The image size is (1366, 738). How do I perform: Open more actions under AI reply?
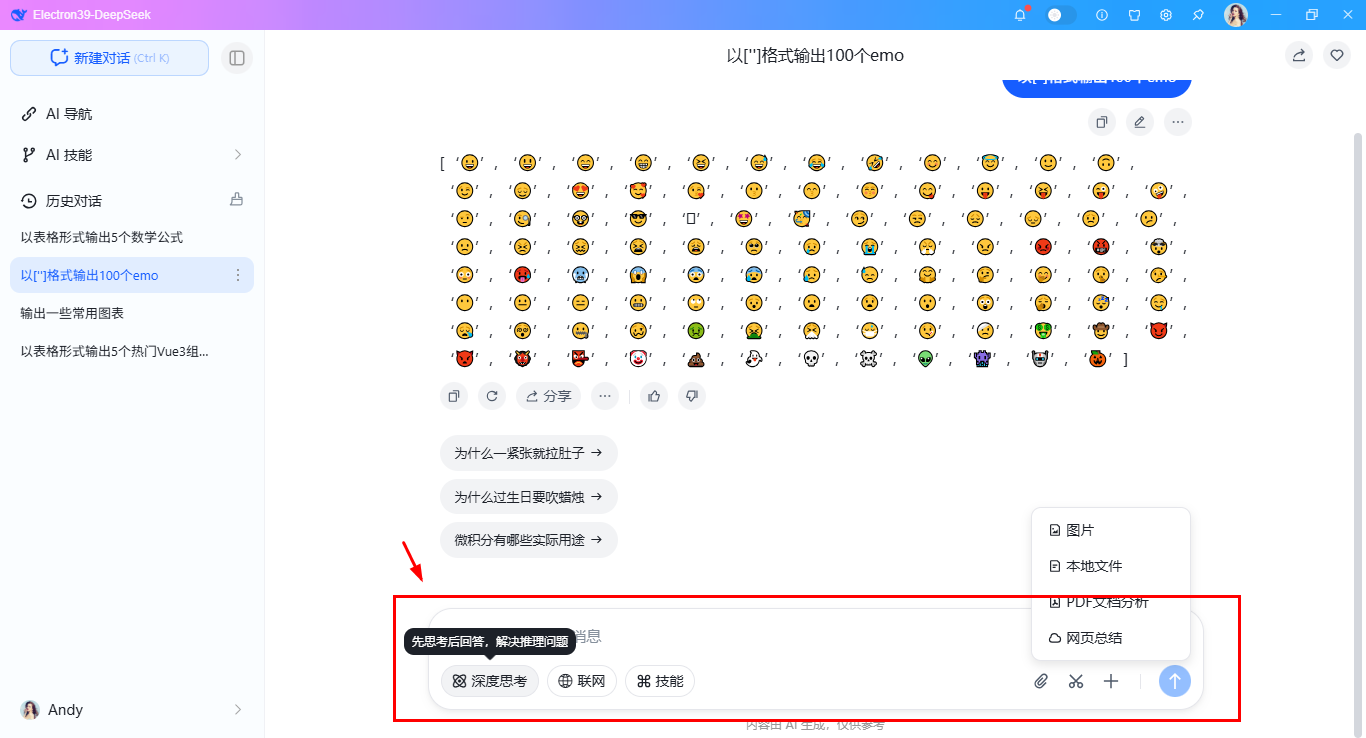point(605,396)
